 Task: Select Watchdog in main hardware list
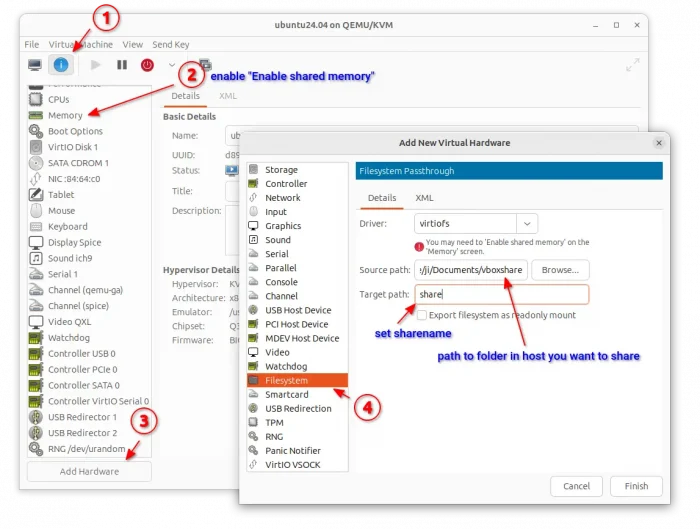[89, 337]
